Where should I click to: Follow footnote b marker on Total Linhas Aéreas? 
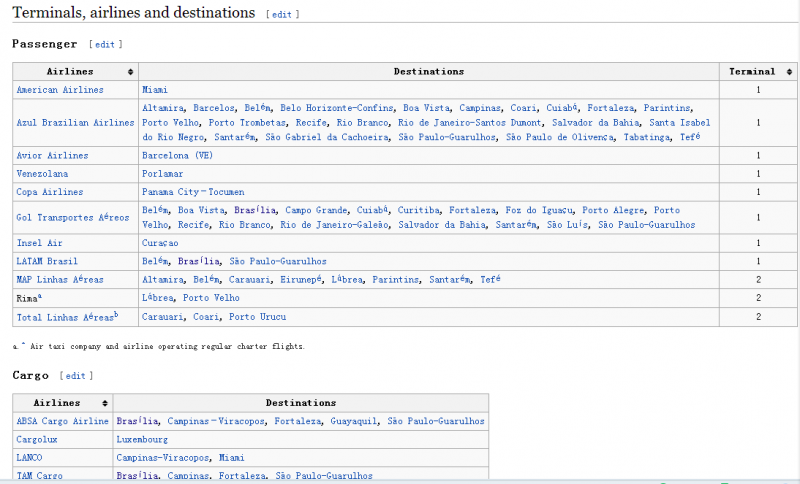(x=116, y=315)
